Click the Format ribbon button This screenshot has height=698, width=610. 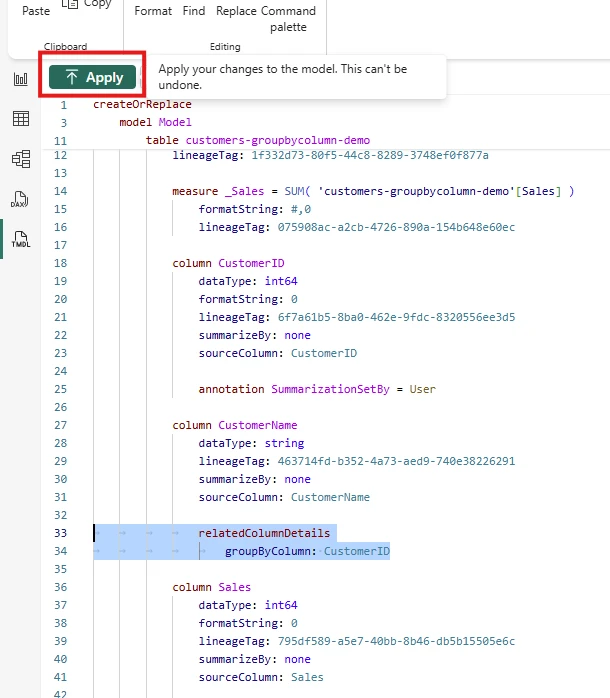pos(153,11)
